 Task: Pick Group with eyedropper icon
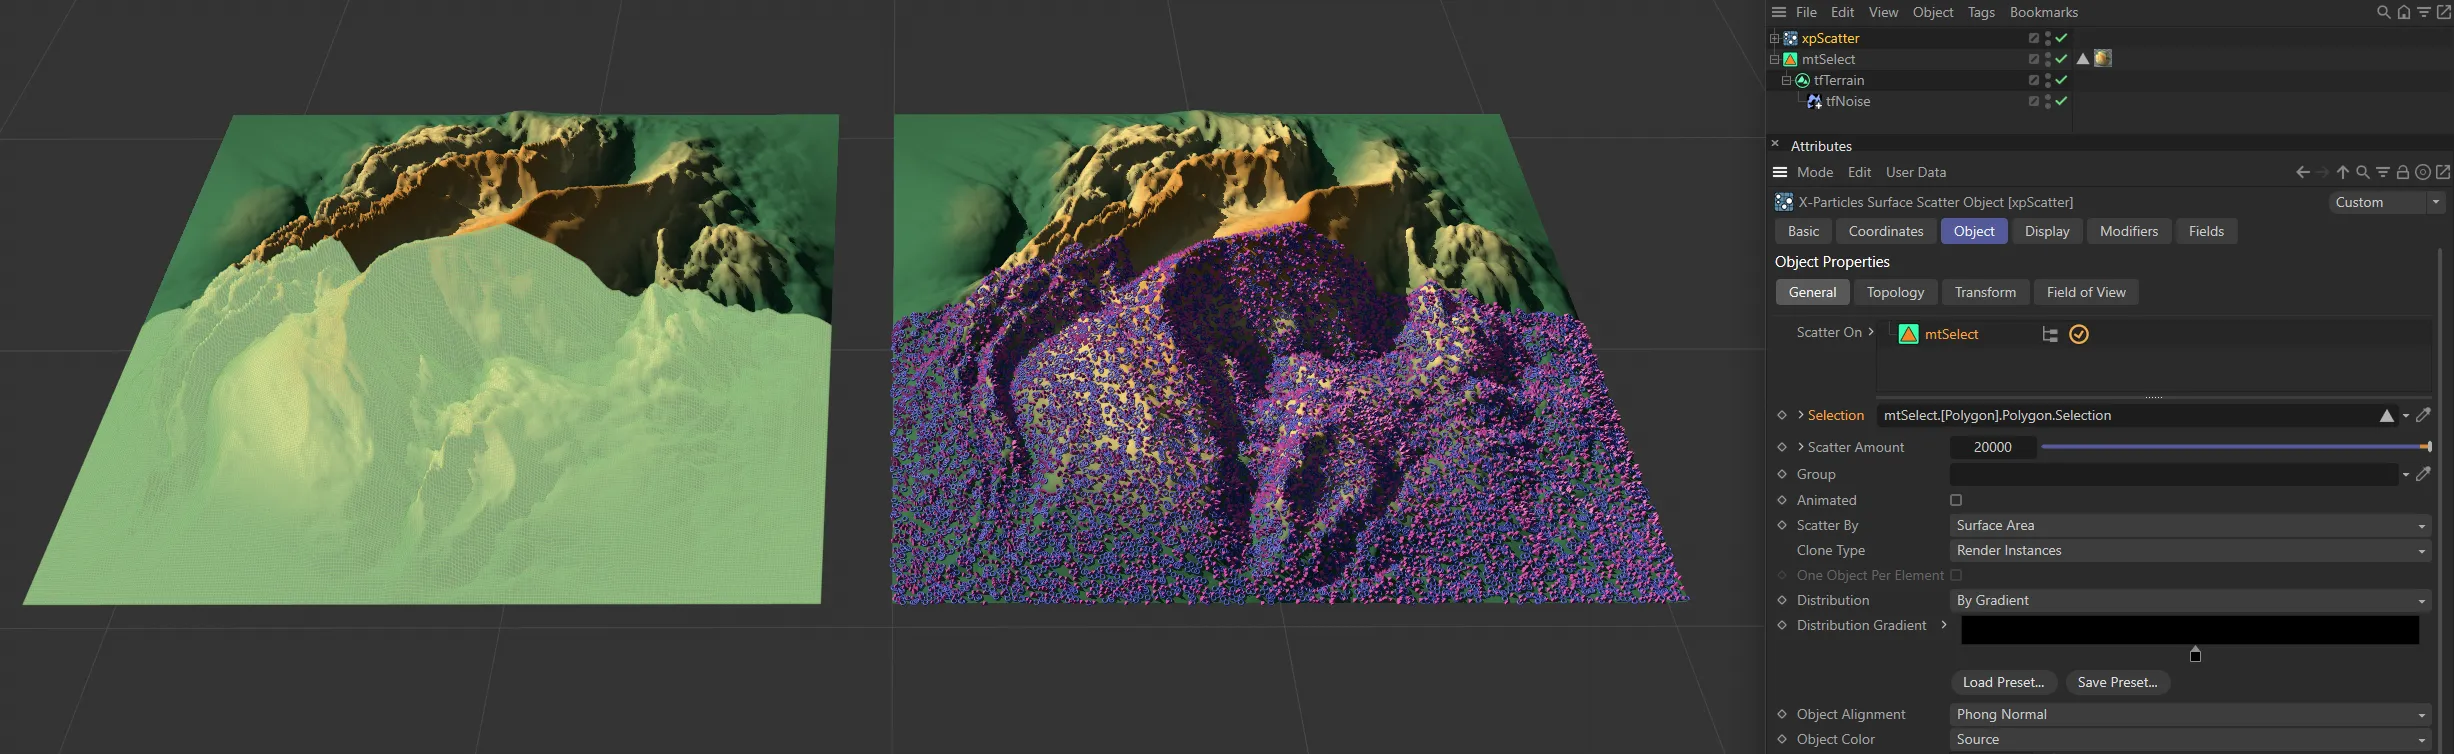pyautogui.click(x=2423, y=474)
